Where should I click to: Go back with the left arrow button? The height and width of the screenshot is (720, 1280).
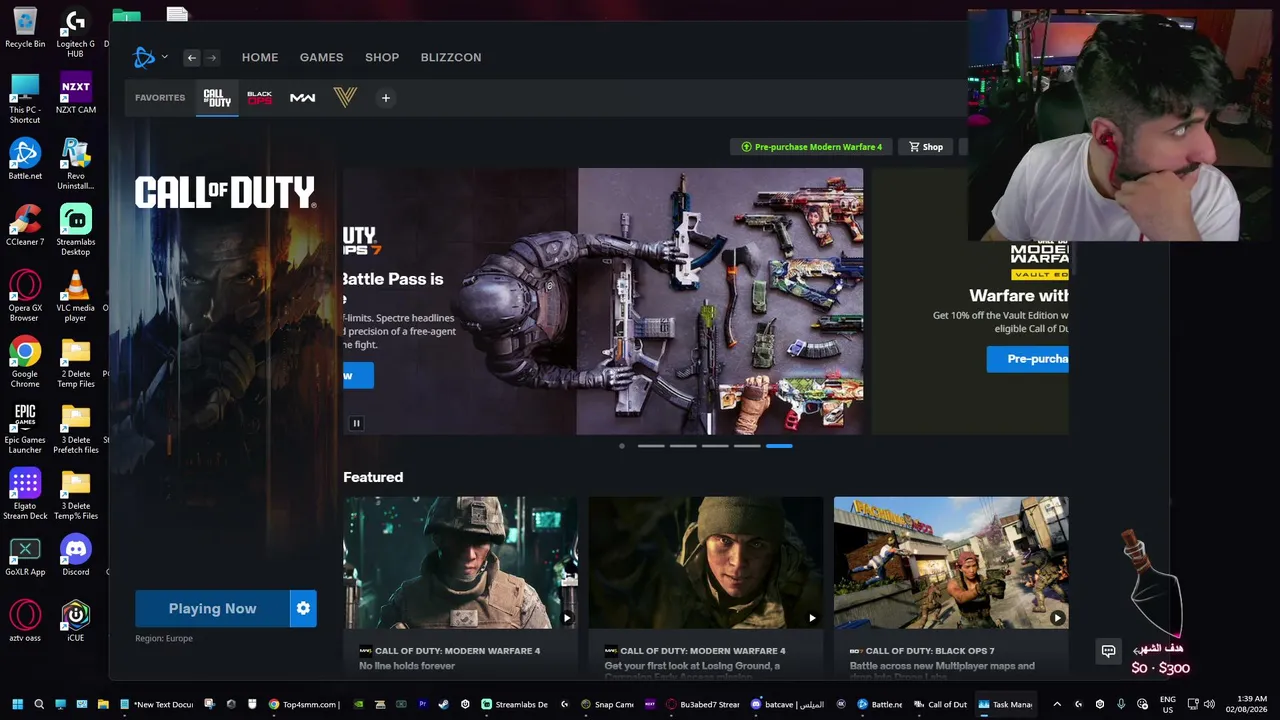pyautogui.click(x=191, y=58)
